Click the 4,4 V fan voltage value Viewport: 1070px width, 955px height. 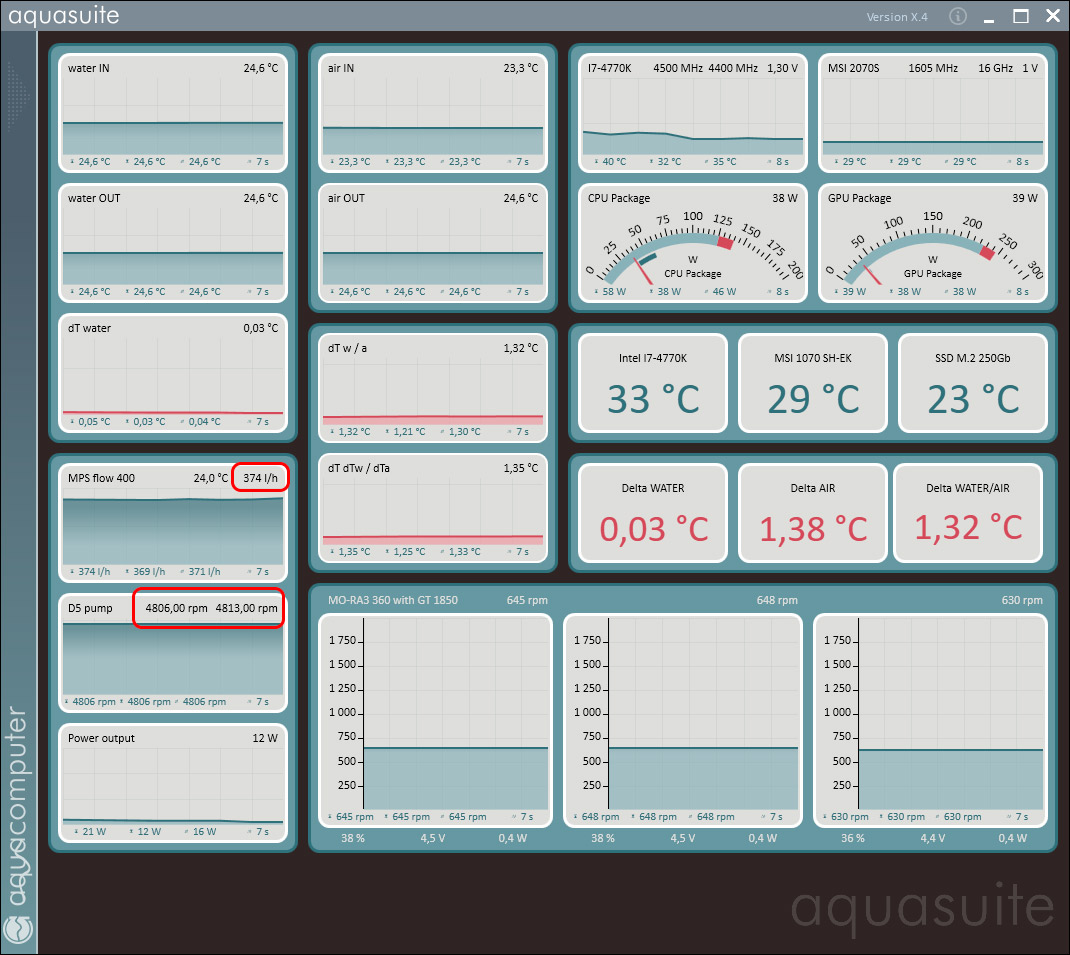(932, 838)
